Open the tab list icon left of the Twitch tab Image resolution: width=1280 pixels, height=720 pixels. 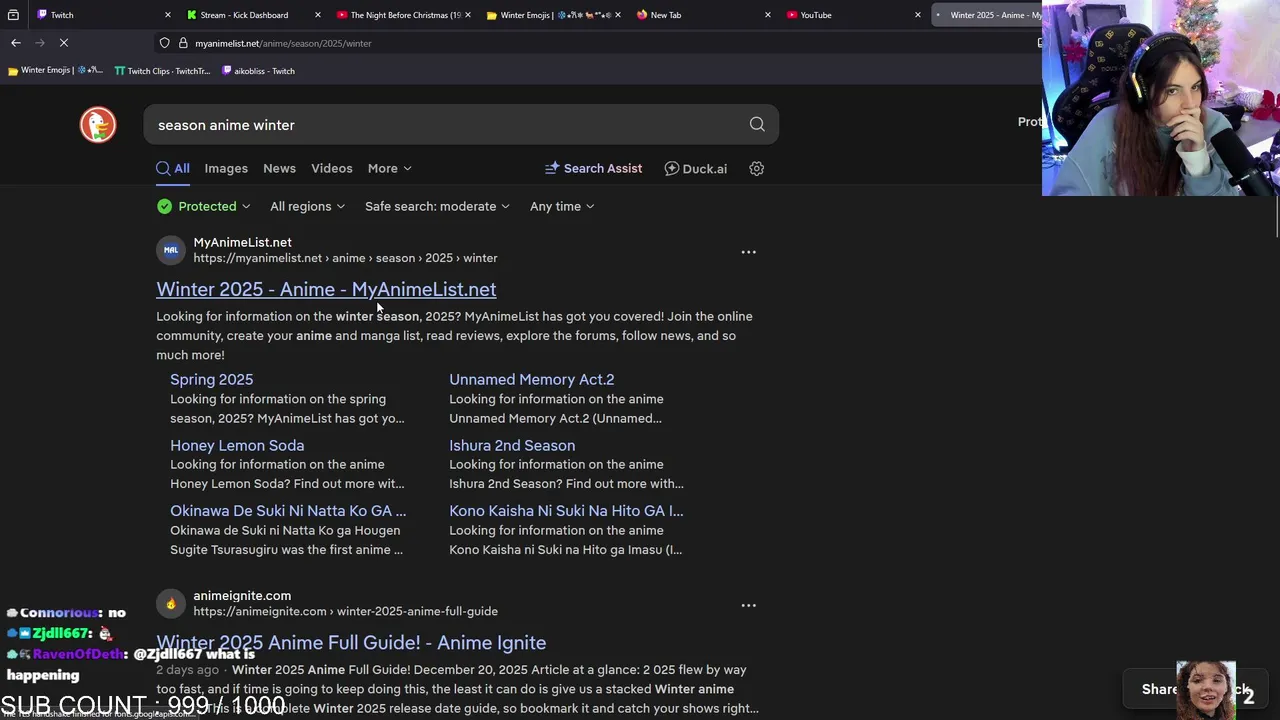pos(13,15)
